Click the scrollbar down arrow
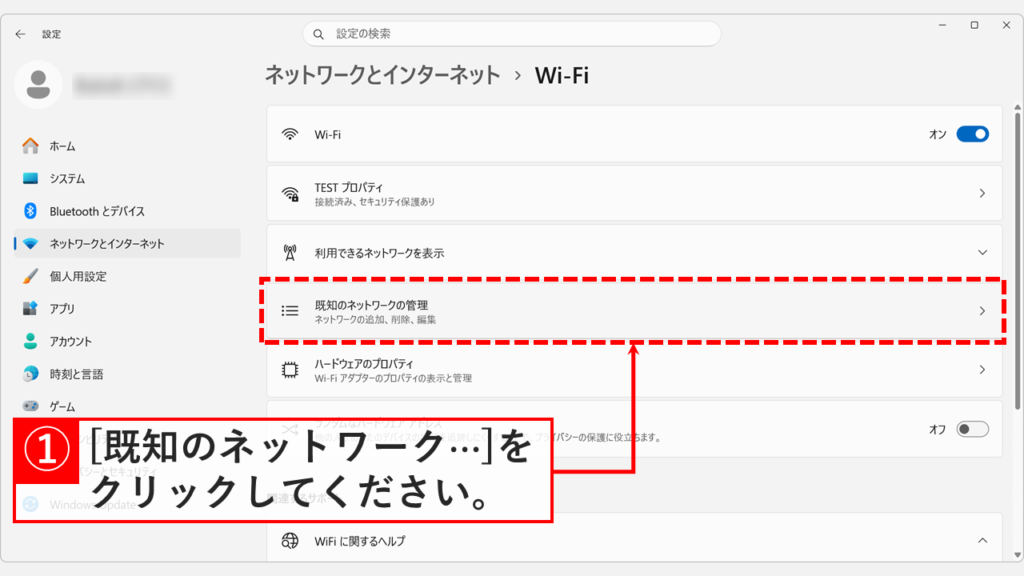Viewport: 1024px width, 576px height. [1017, 555]
